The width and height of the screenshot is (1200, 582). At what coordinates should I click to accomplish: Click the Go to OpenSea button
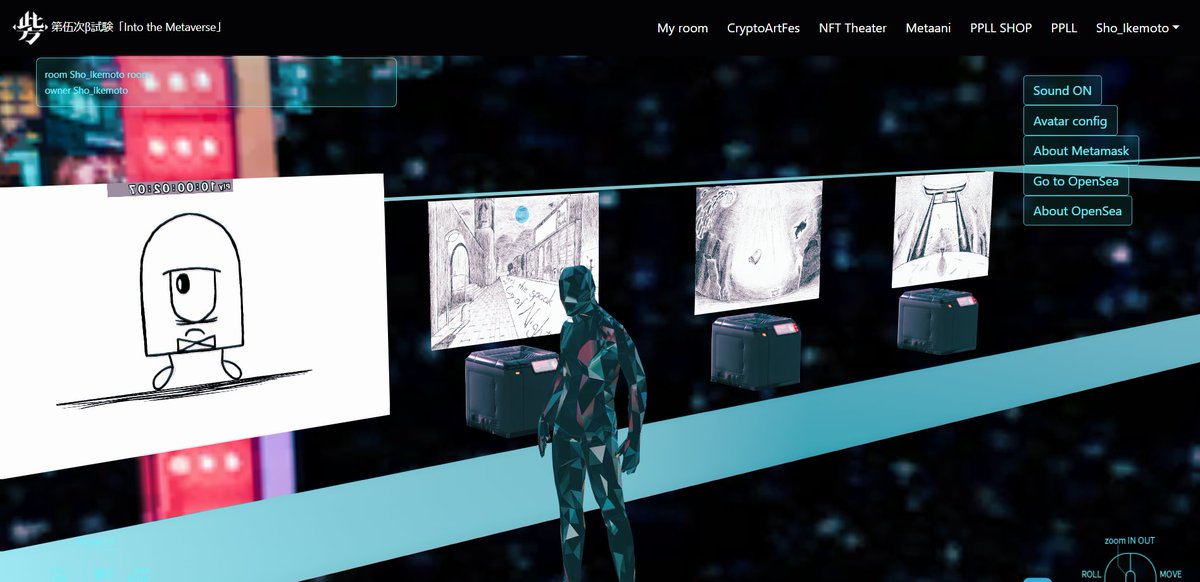pos(1076,181)
